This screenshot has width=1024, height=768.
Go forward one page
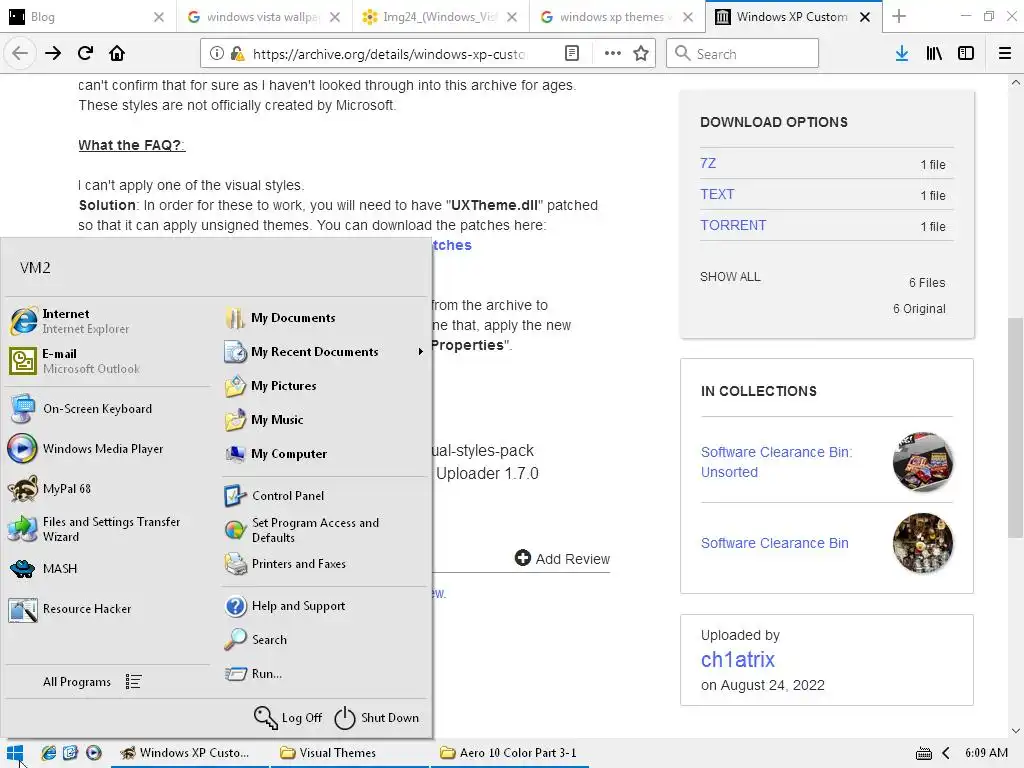click(53, 54)
